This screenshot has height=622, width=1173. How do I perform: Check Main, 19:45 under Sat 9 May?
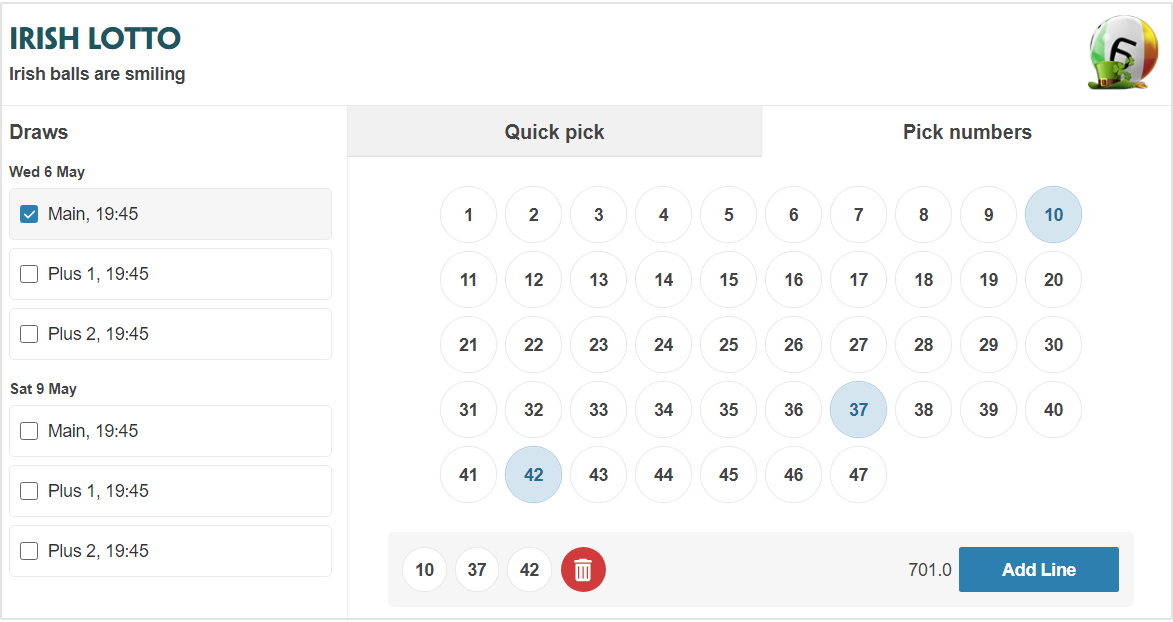click(28, 430)
